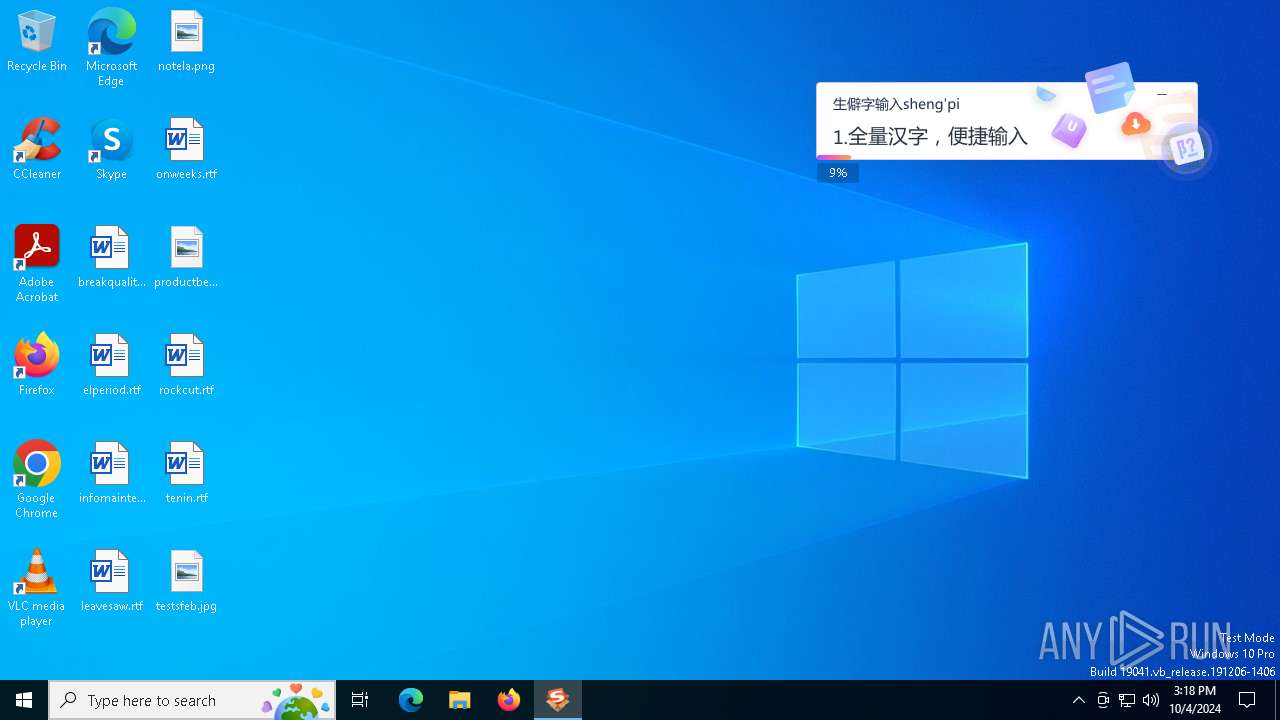1280x720 pixels.
Task: Open the Action Center notifications icon
Action: tap(1248, 700)
